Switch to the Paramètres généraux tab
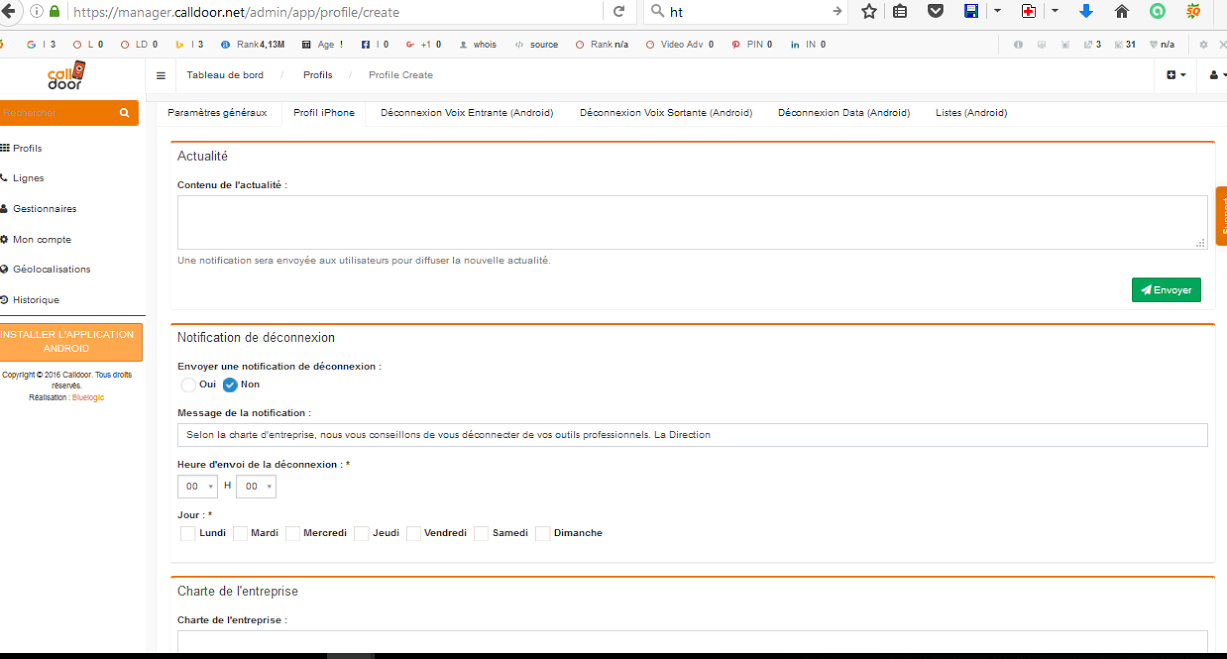 tap(217, 113)
